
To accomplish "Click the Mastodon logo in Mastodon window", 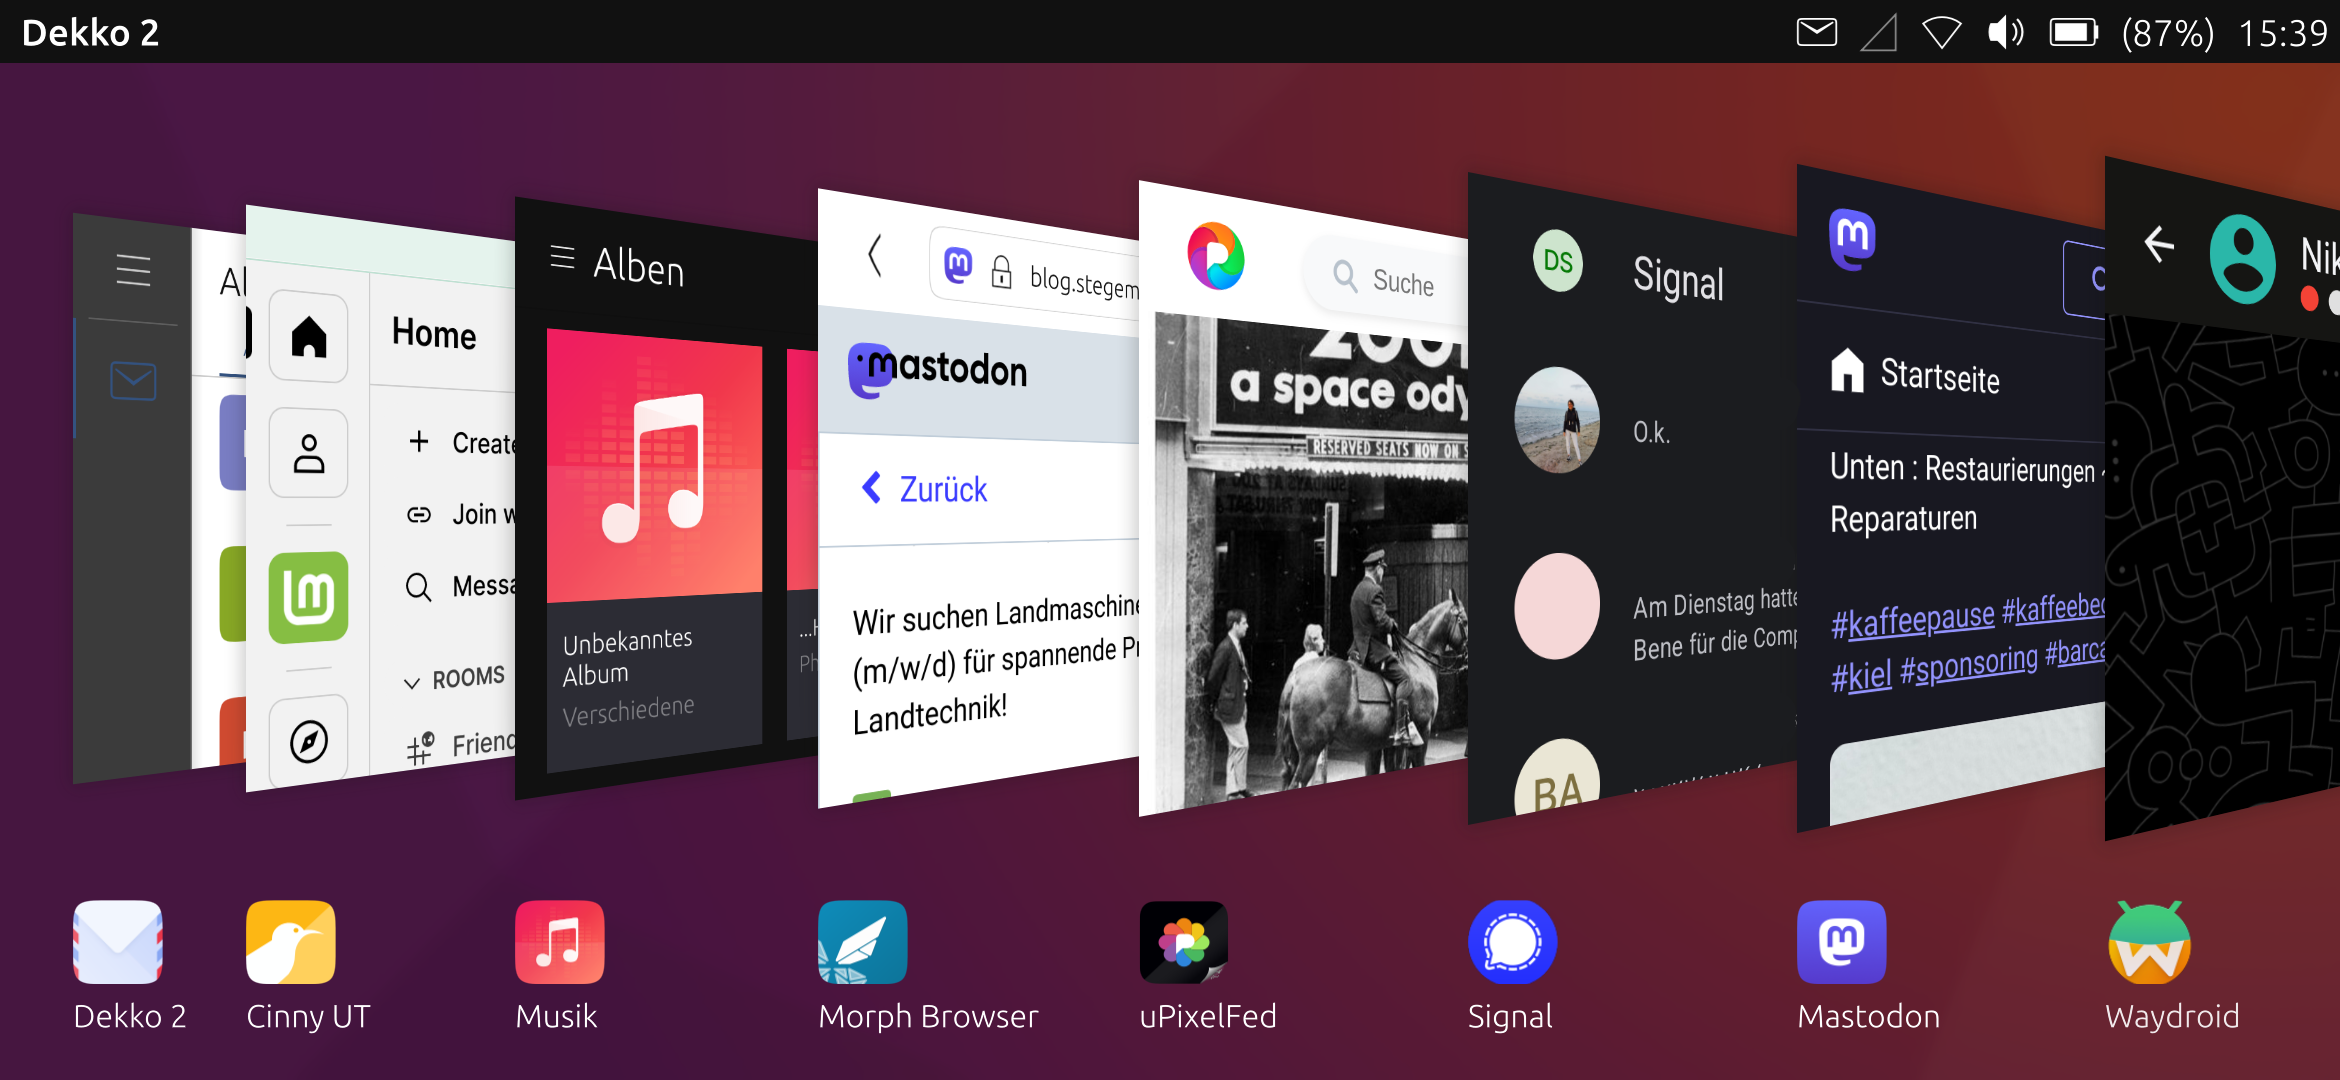I will (x=1853, y=239).
